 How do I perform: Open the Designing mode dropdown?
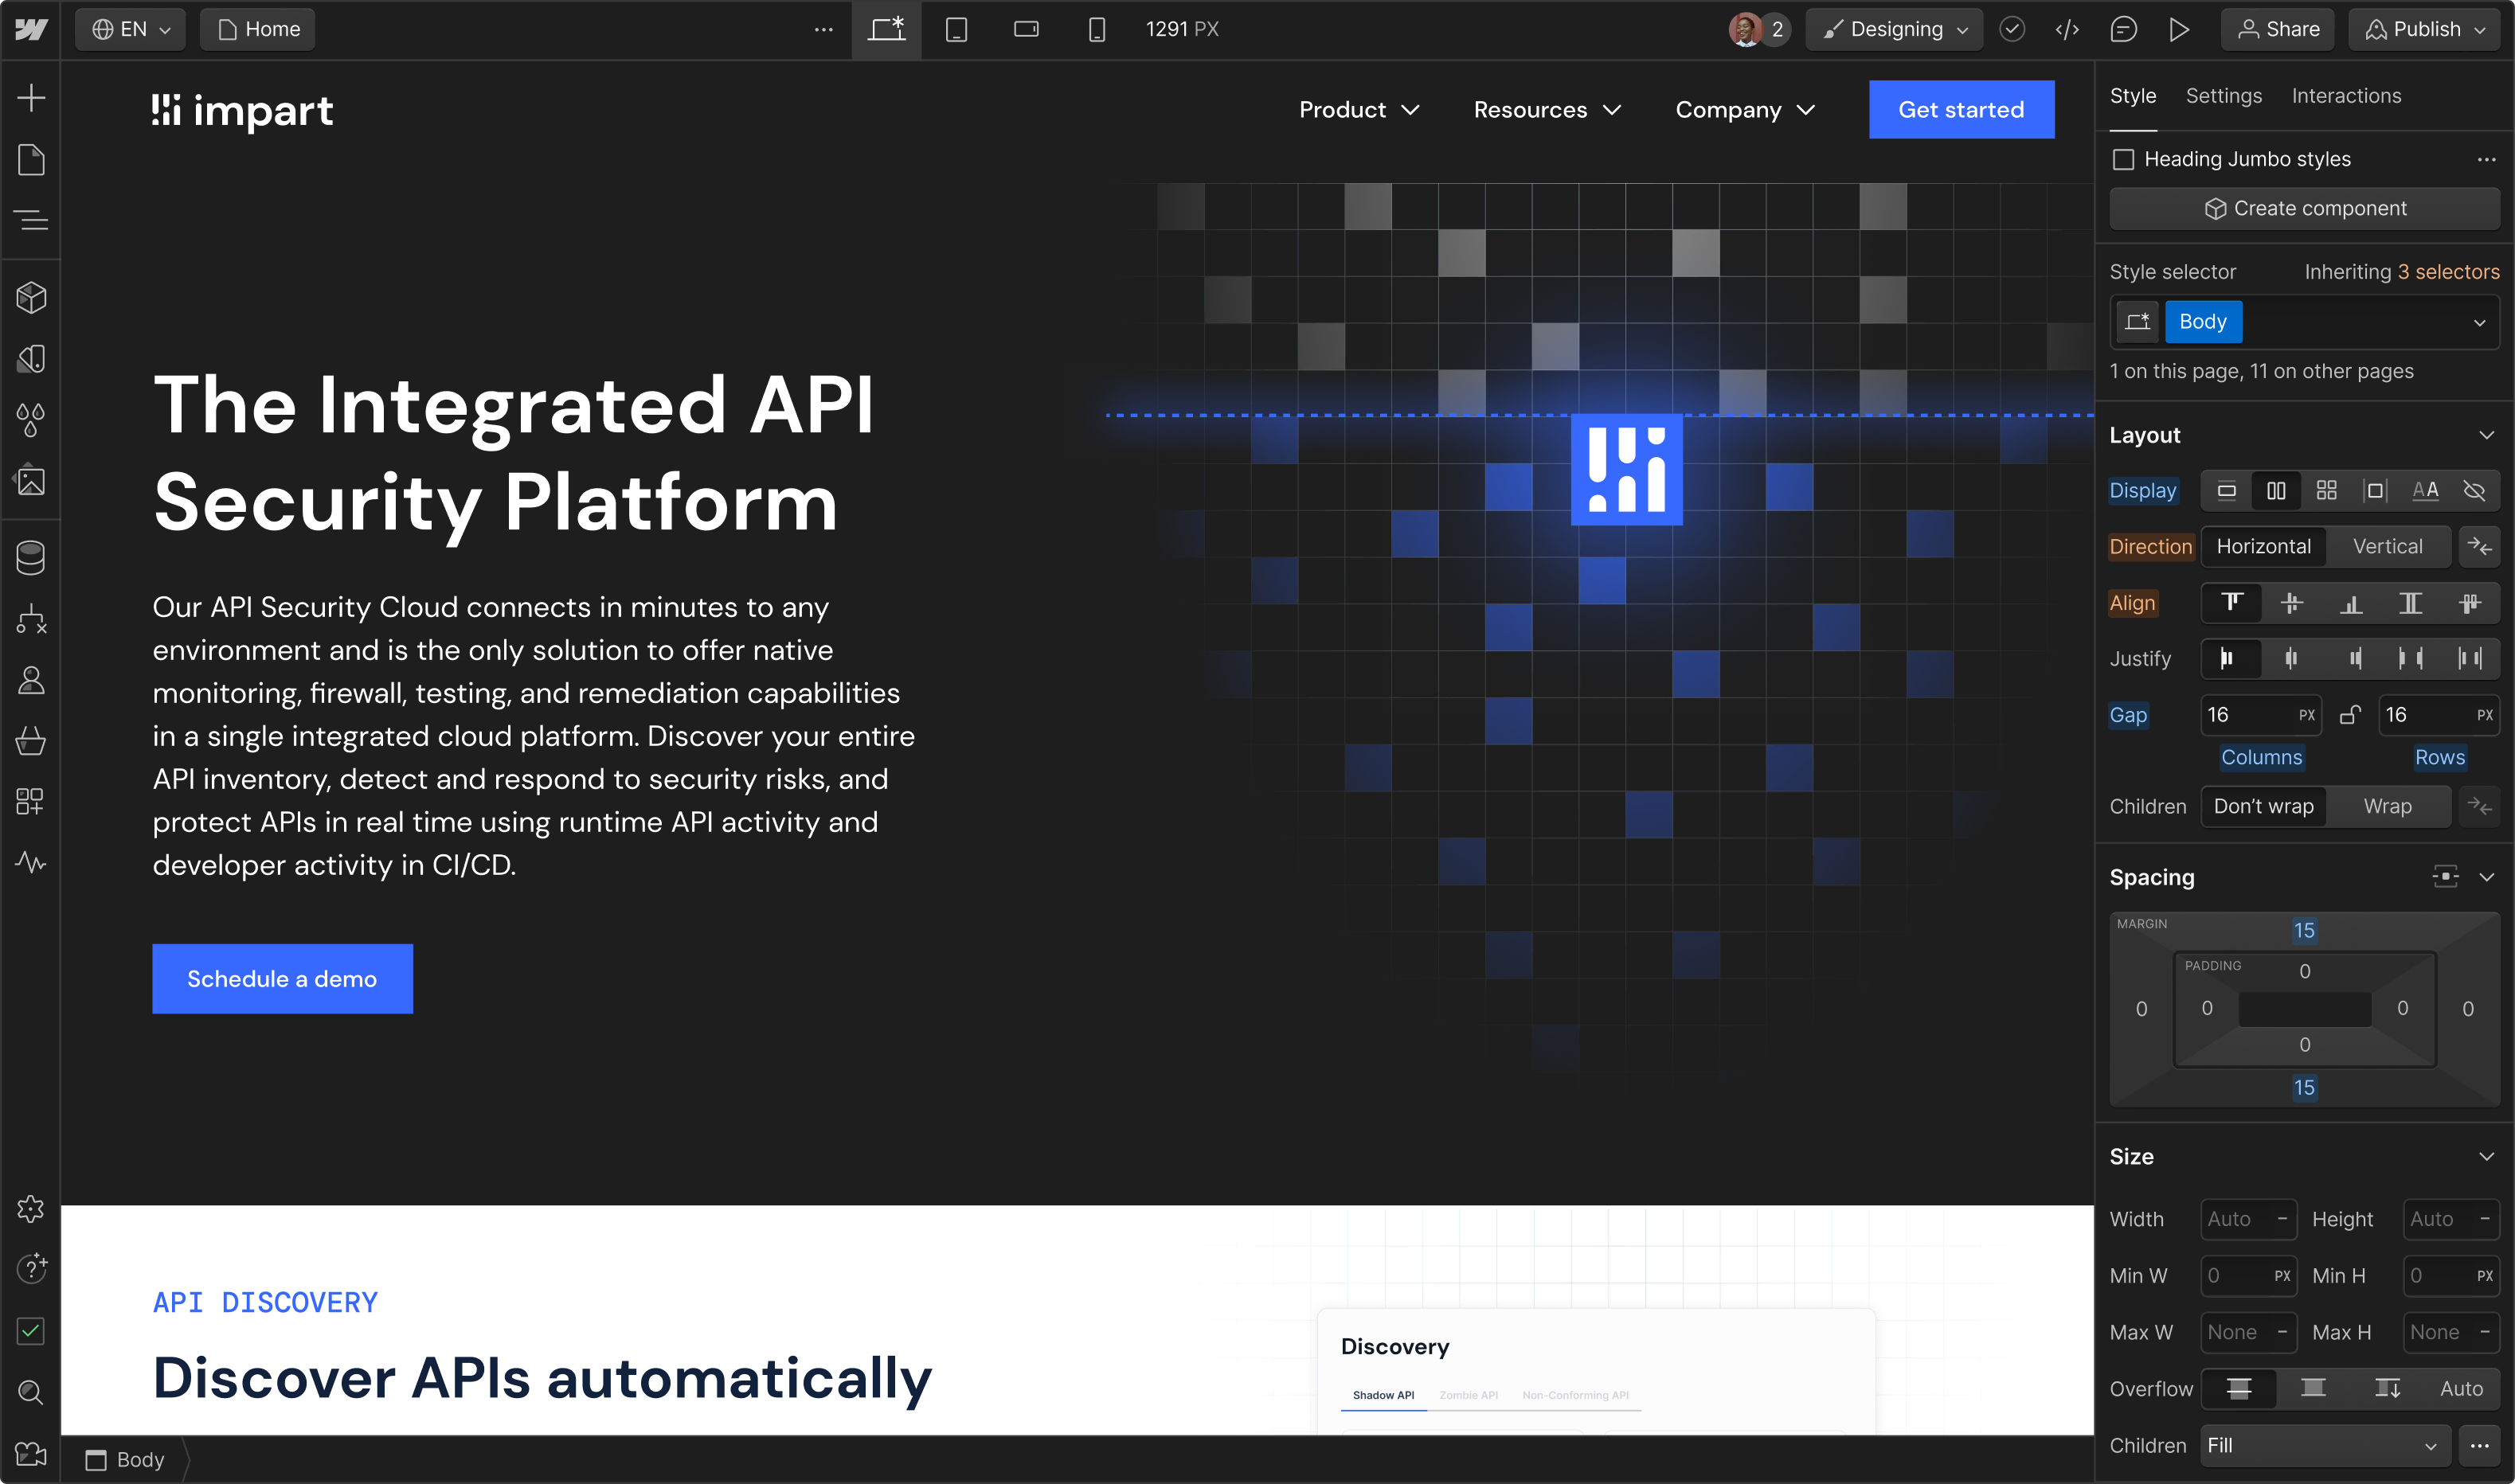[x=1894, y=29]
